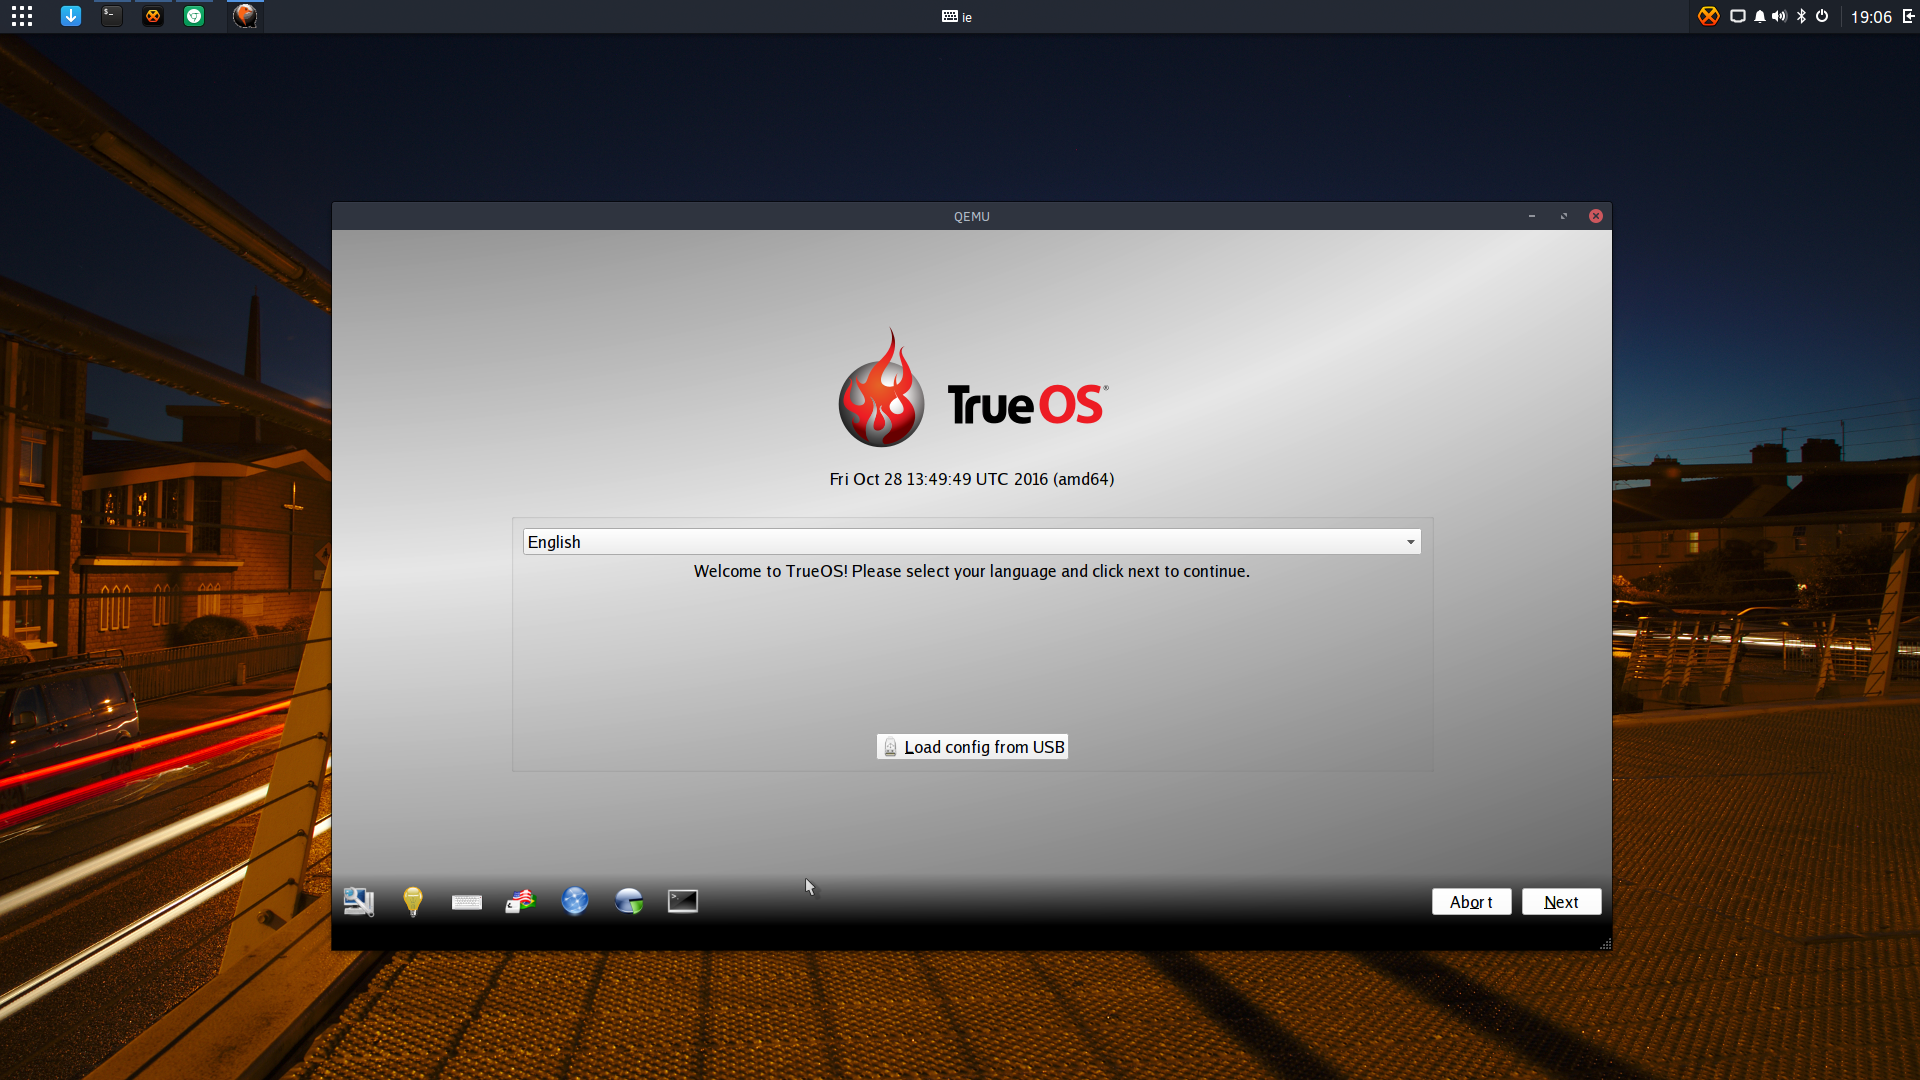Close the QEMU window
The image size is (1920, 1080).
(1596, 216)
